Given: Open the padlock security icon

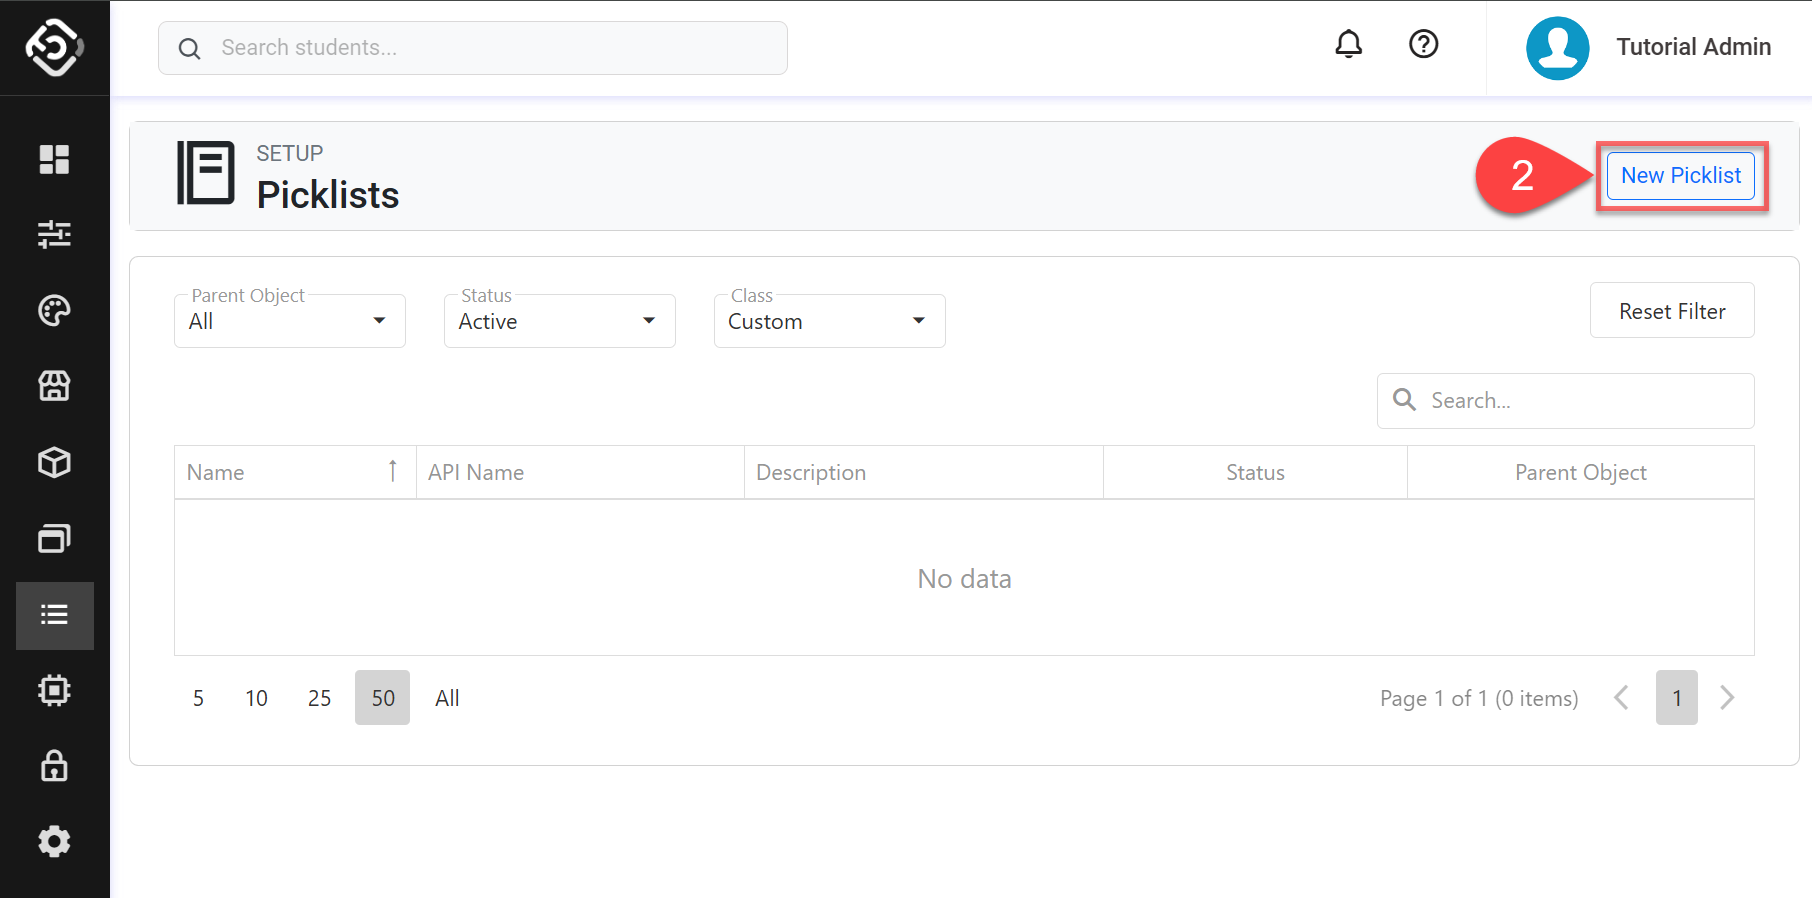Looking at the screenshot, I should point(54,766).
